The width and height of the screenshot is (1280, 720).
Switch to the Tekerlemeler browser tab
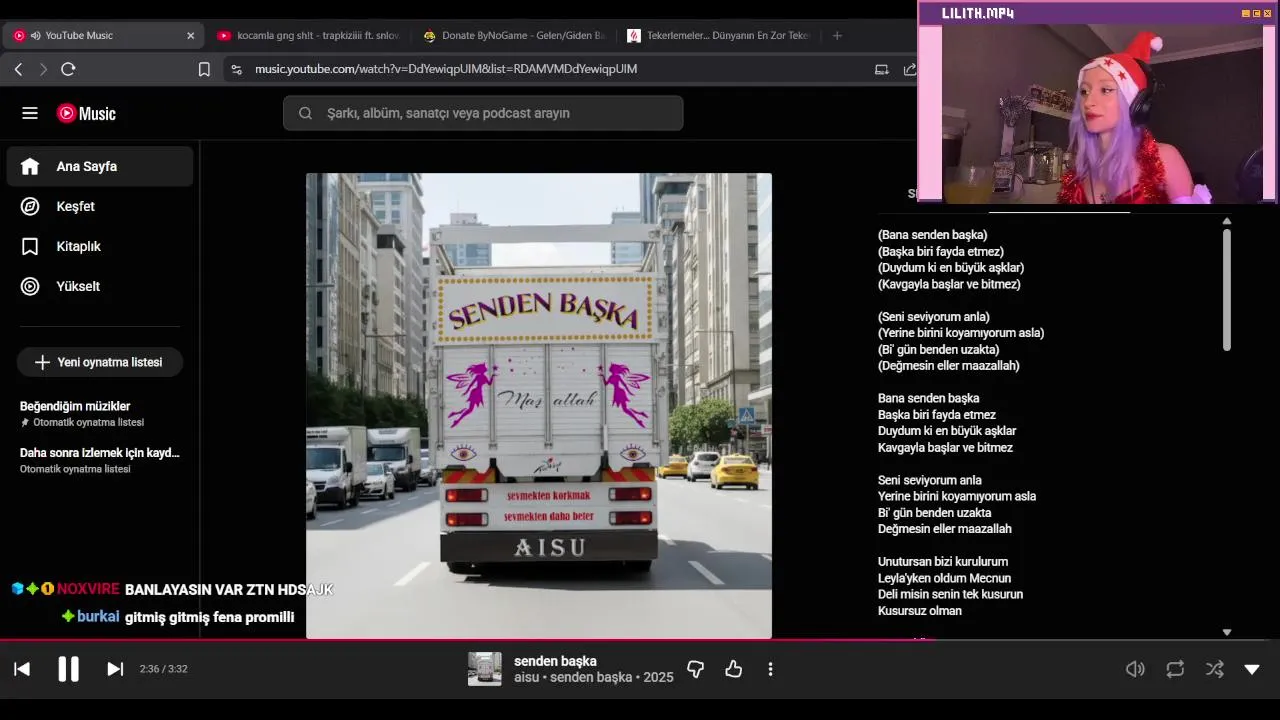pyautogui.click(x=718, y=35)
